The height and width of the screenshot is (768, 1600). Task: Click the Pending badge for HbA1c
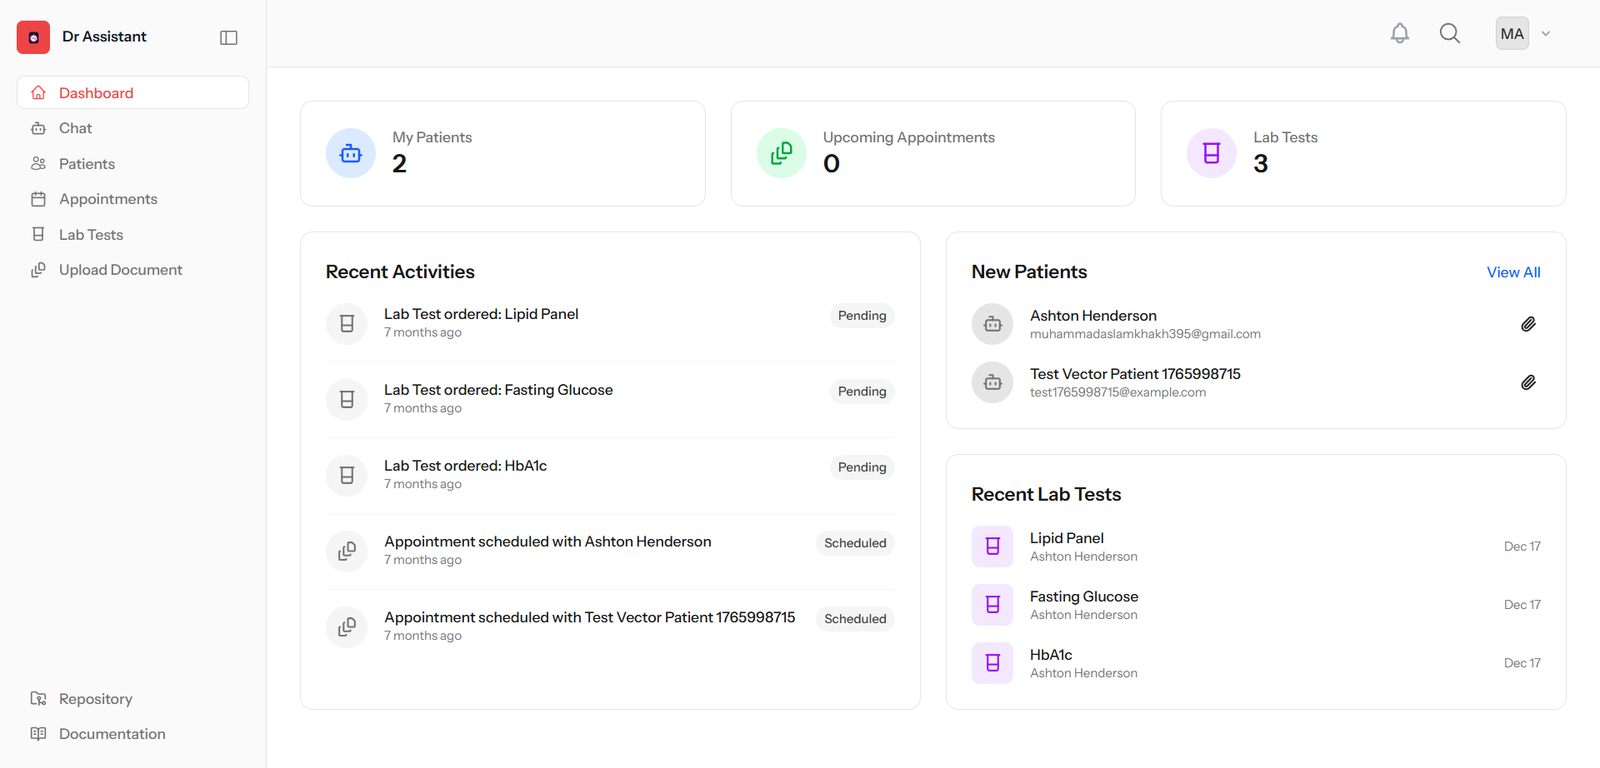pyautogui.click(x=862, y=467)
